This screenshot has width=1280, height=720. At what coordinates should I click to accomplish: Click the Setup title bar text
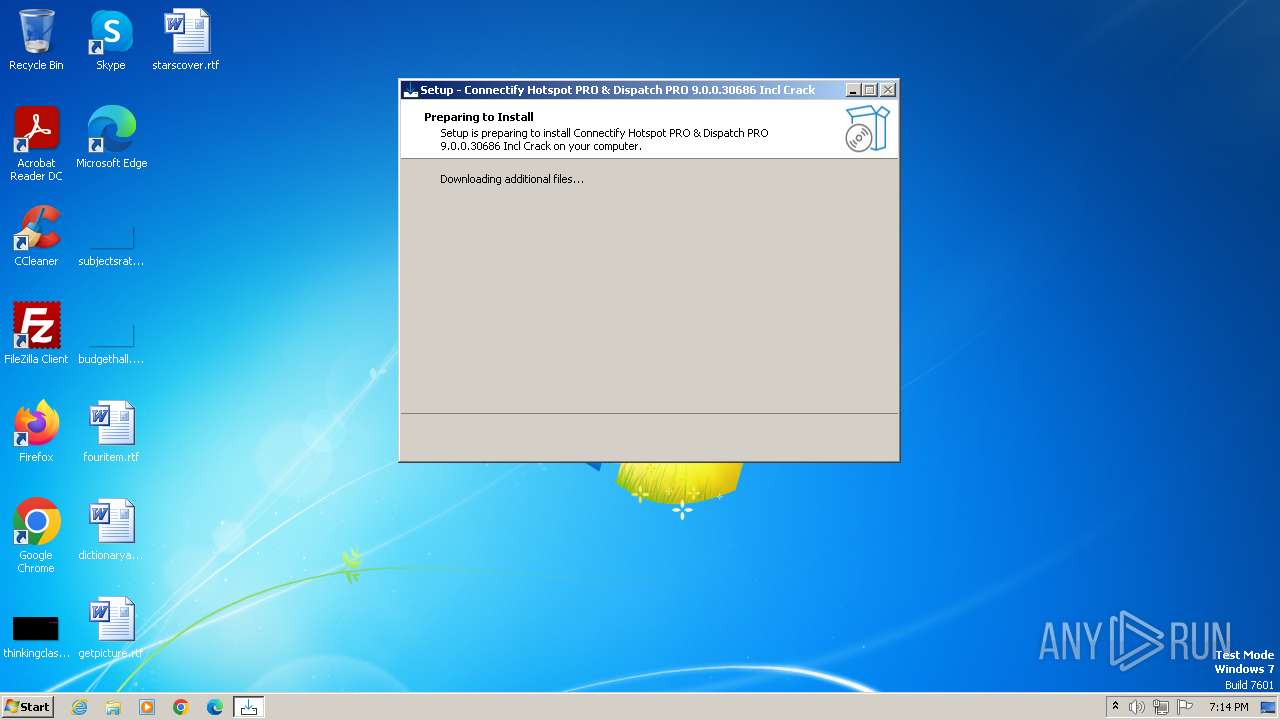(617, 90)
